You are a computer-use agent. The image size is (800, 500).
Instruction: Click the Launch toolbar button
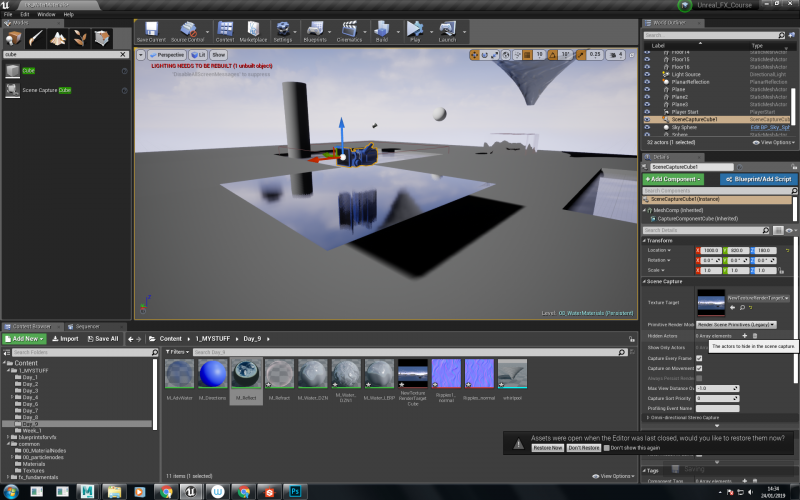pos(447,32)
